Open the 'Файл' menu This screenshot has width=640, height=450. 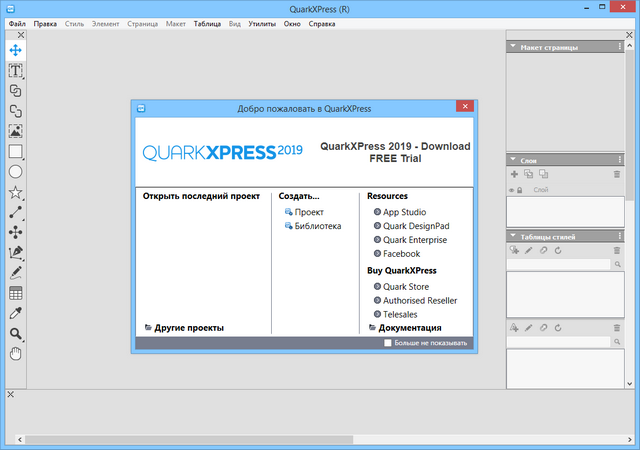(17, 22)
